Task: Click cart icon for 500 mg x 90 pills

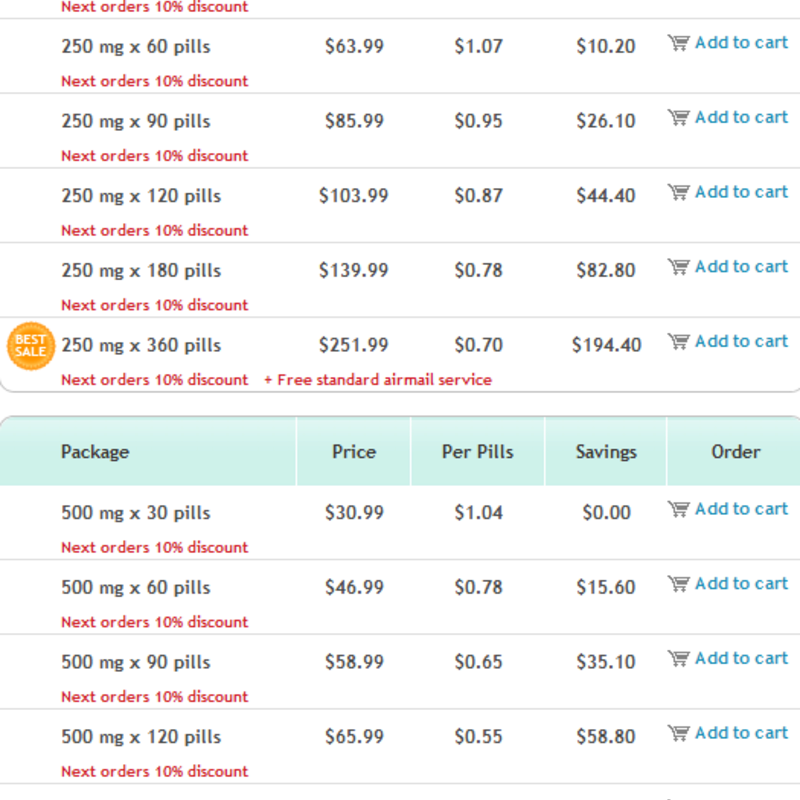Action: pyautogui.click(x=678, y=659)
